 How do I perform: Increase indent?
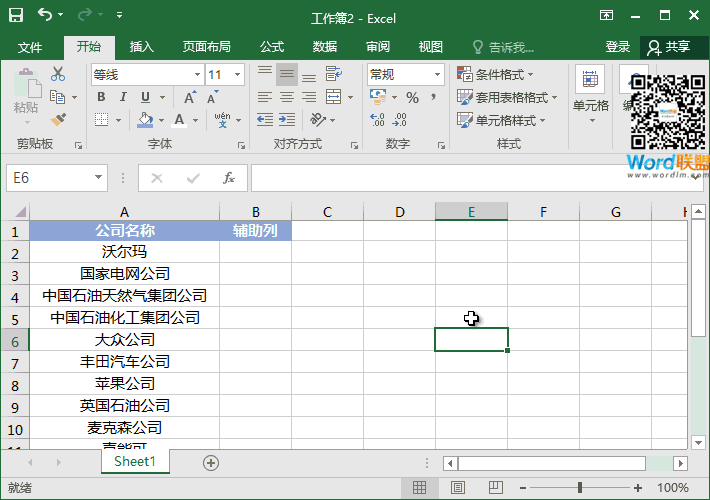point(287,120)
